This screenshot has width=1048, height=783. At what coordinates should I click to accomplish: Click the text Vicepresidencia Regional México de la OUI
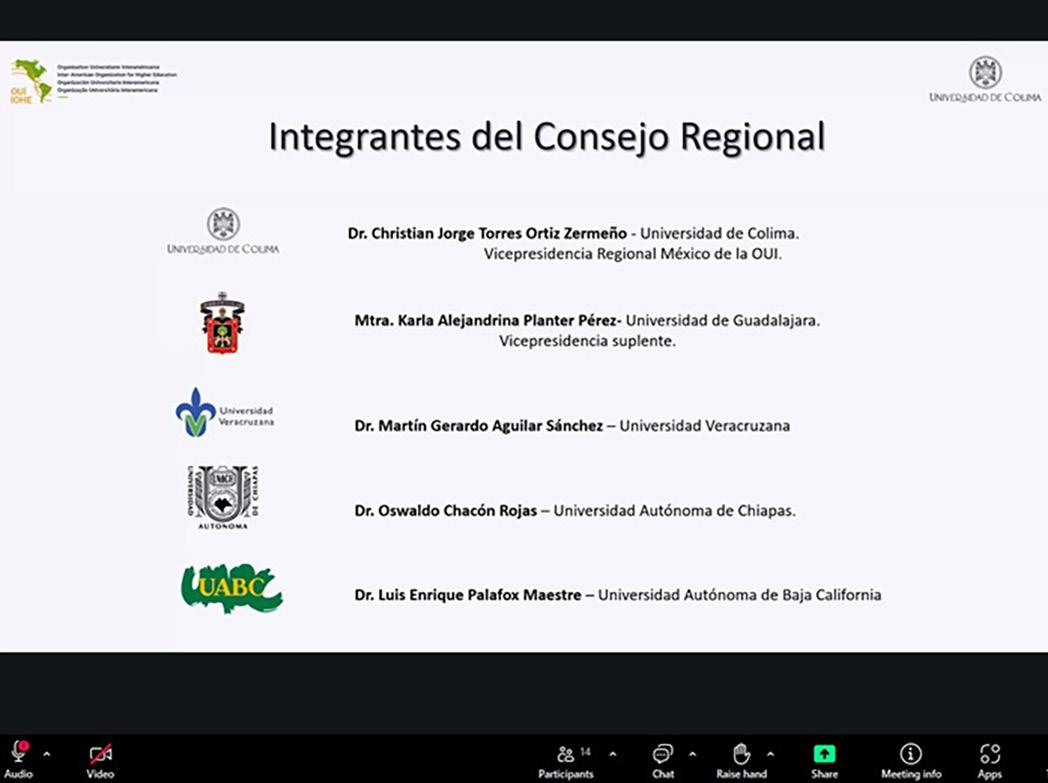click(632, 254)
